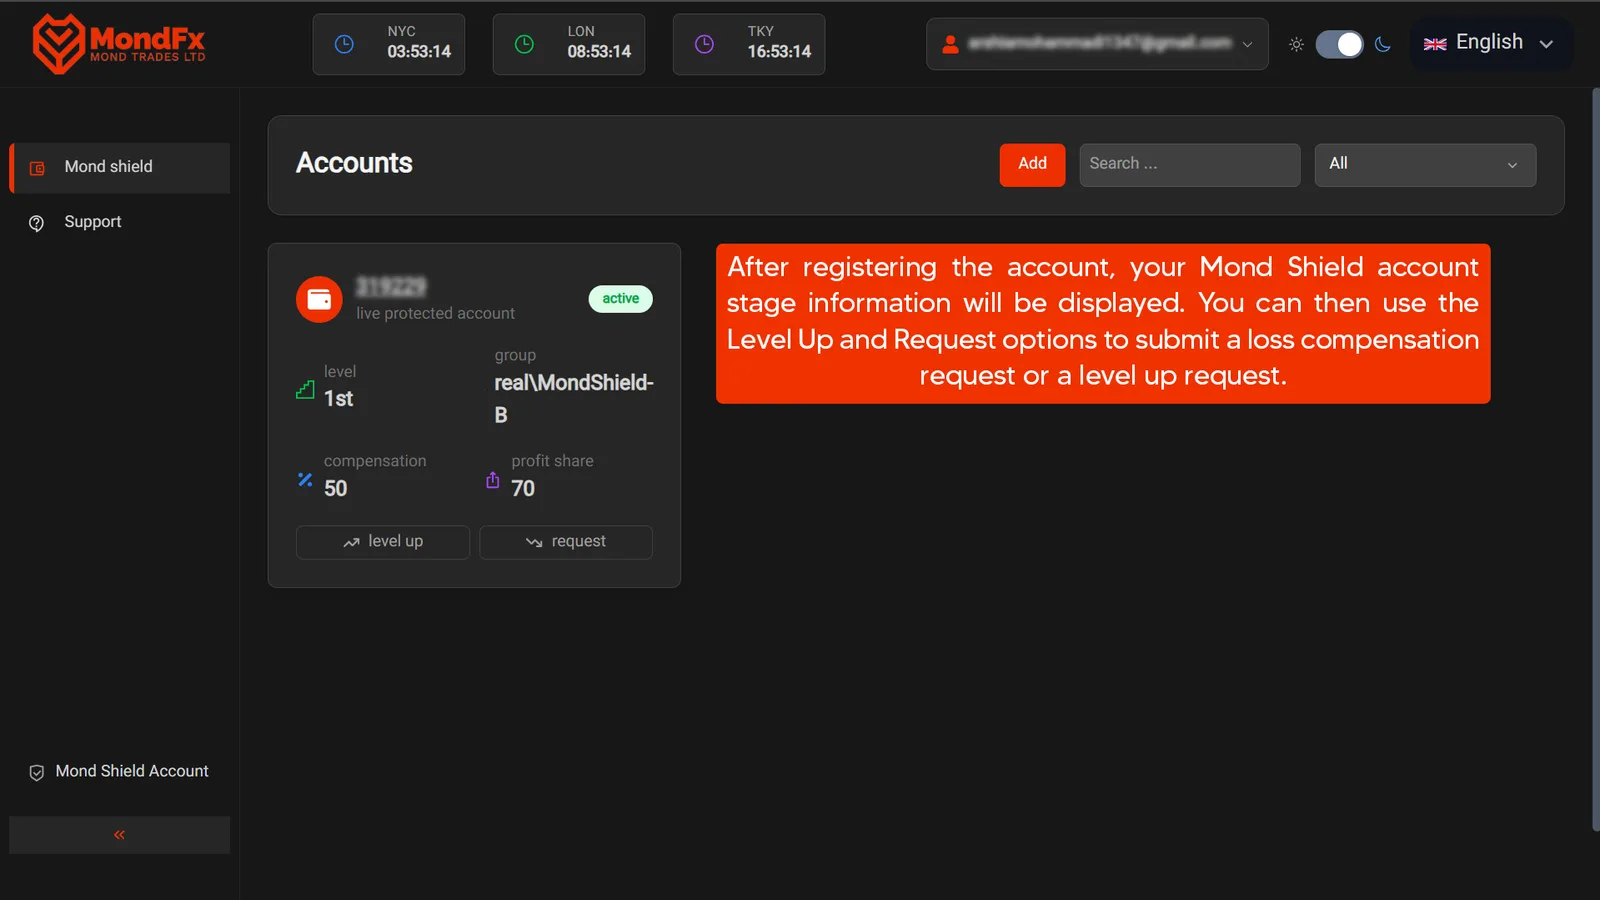
Task: Expand the All accounts filter dropdown
Action: coord(1425,165)
